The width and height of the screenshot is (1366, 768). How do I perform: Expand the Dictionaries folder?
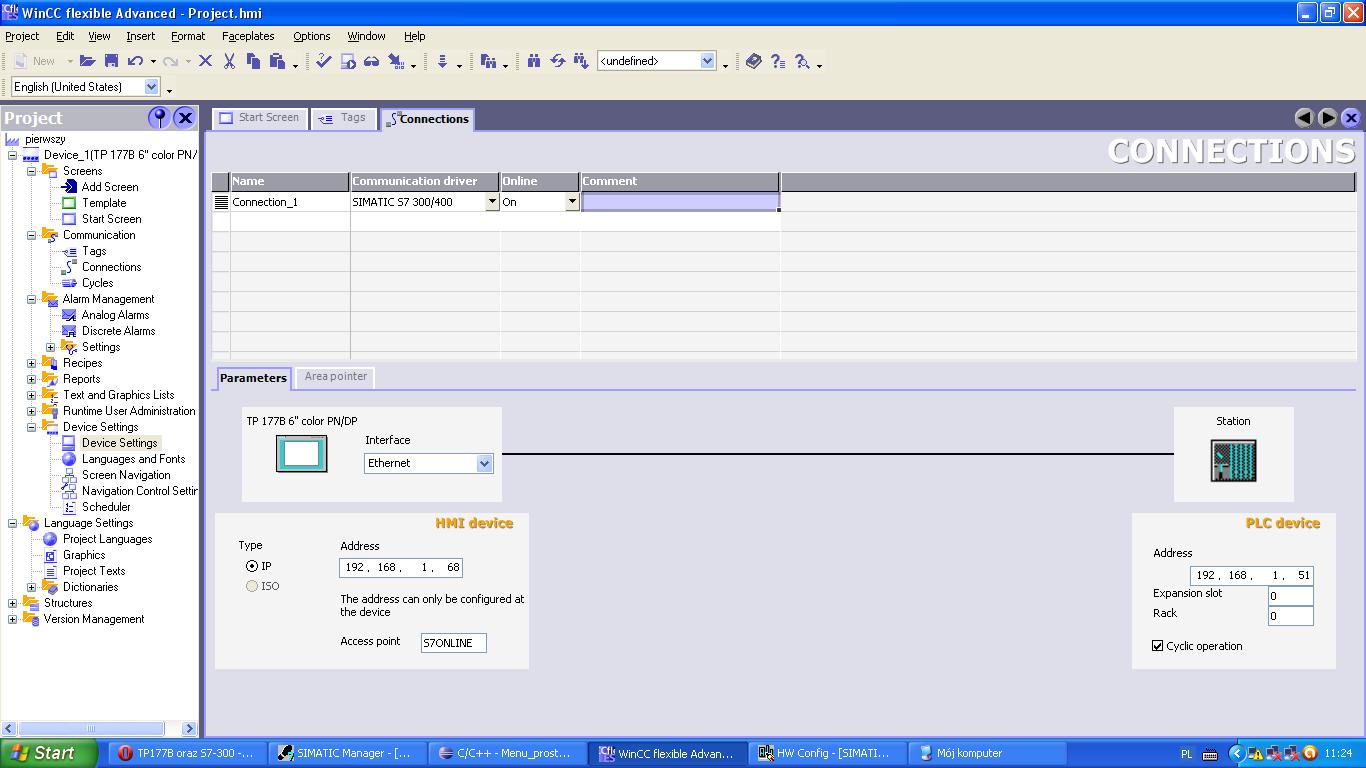(31, 587)
